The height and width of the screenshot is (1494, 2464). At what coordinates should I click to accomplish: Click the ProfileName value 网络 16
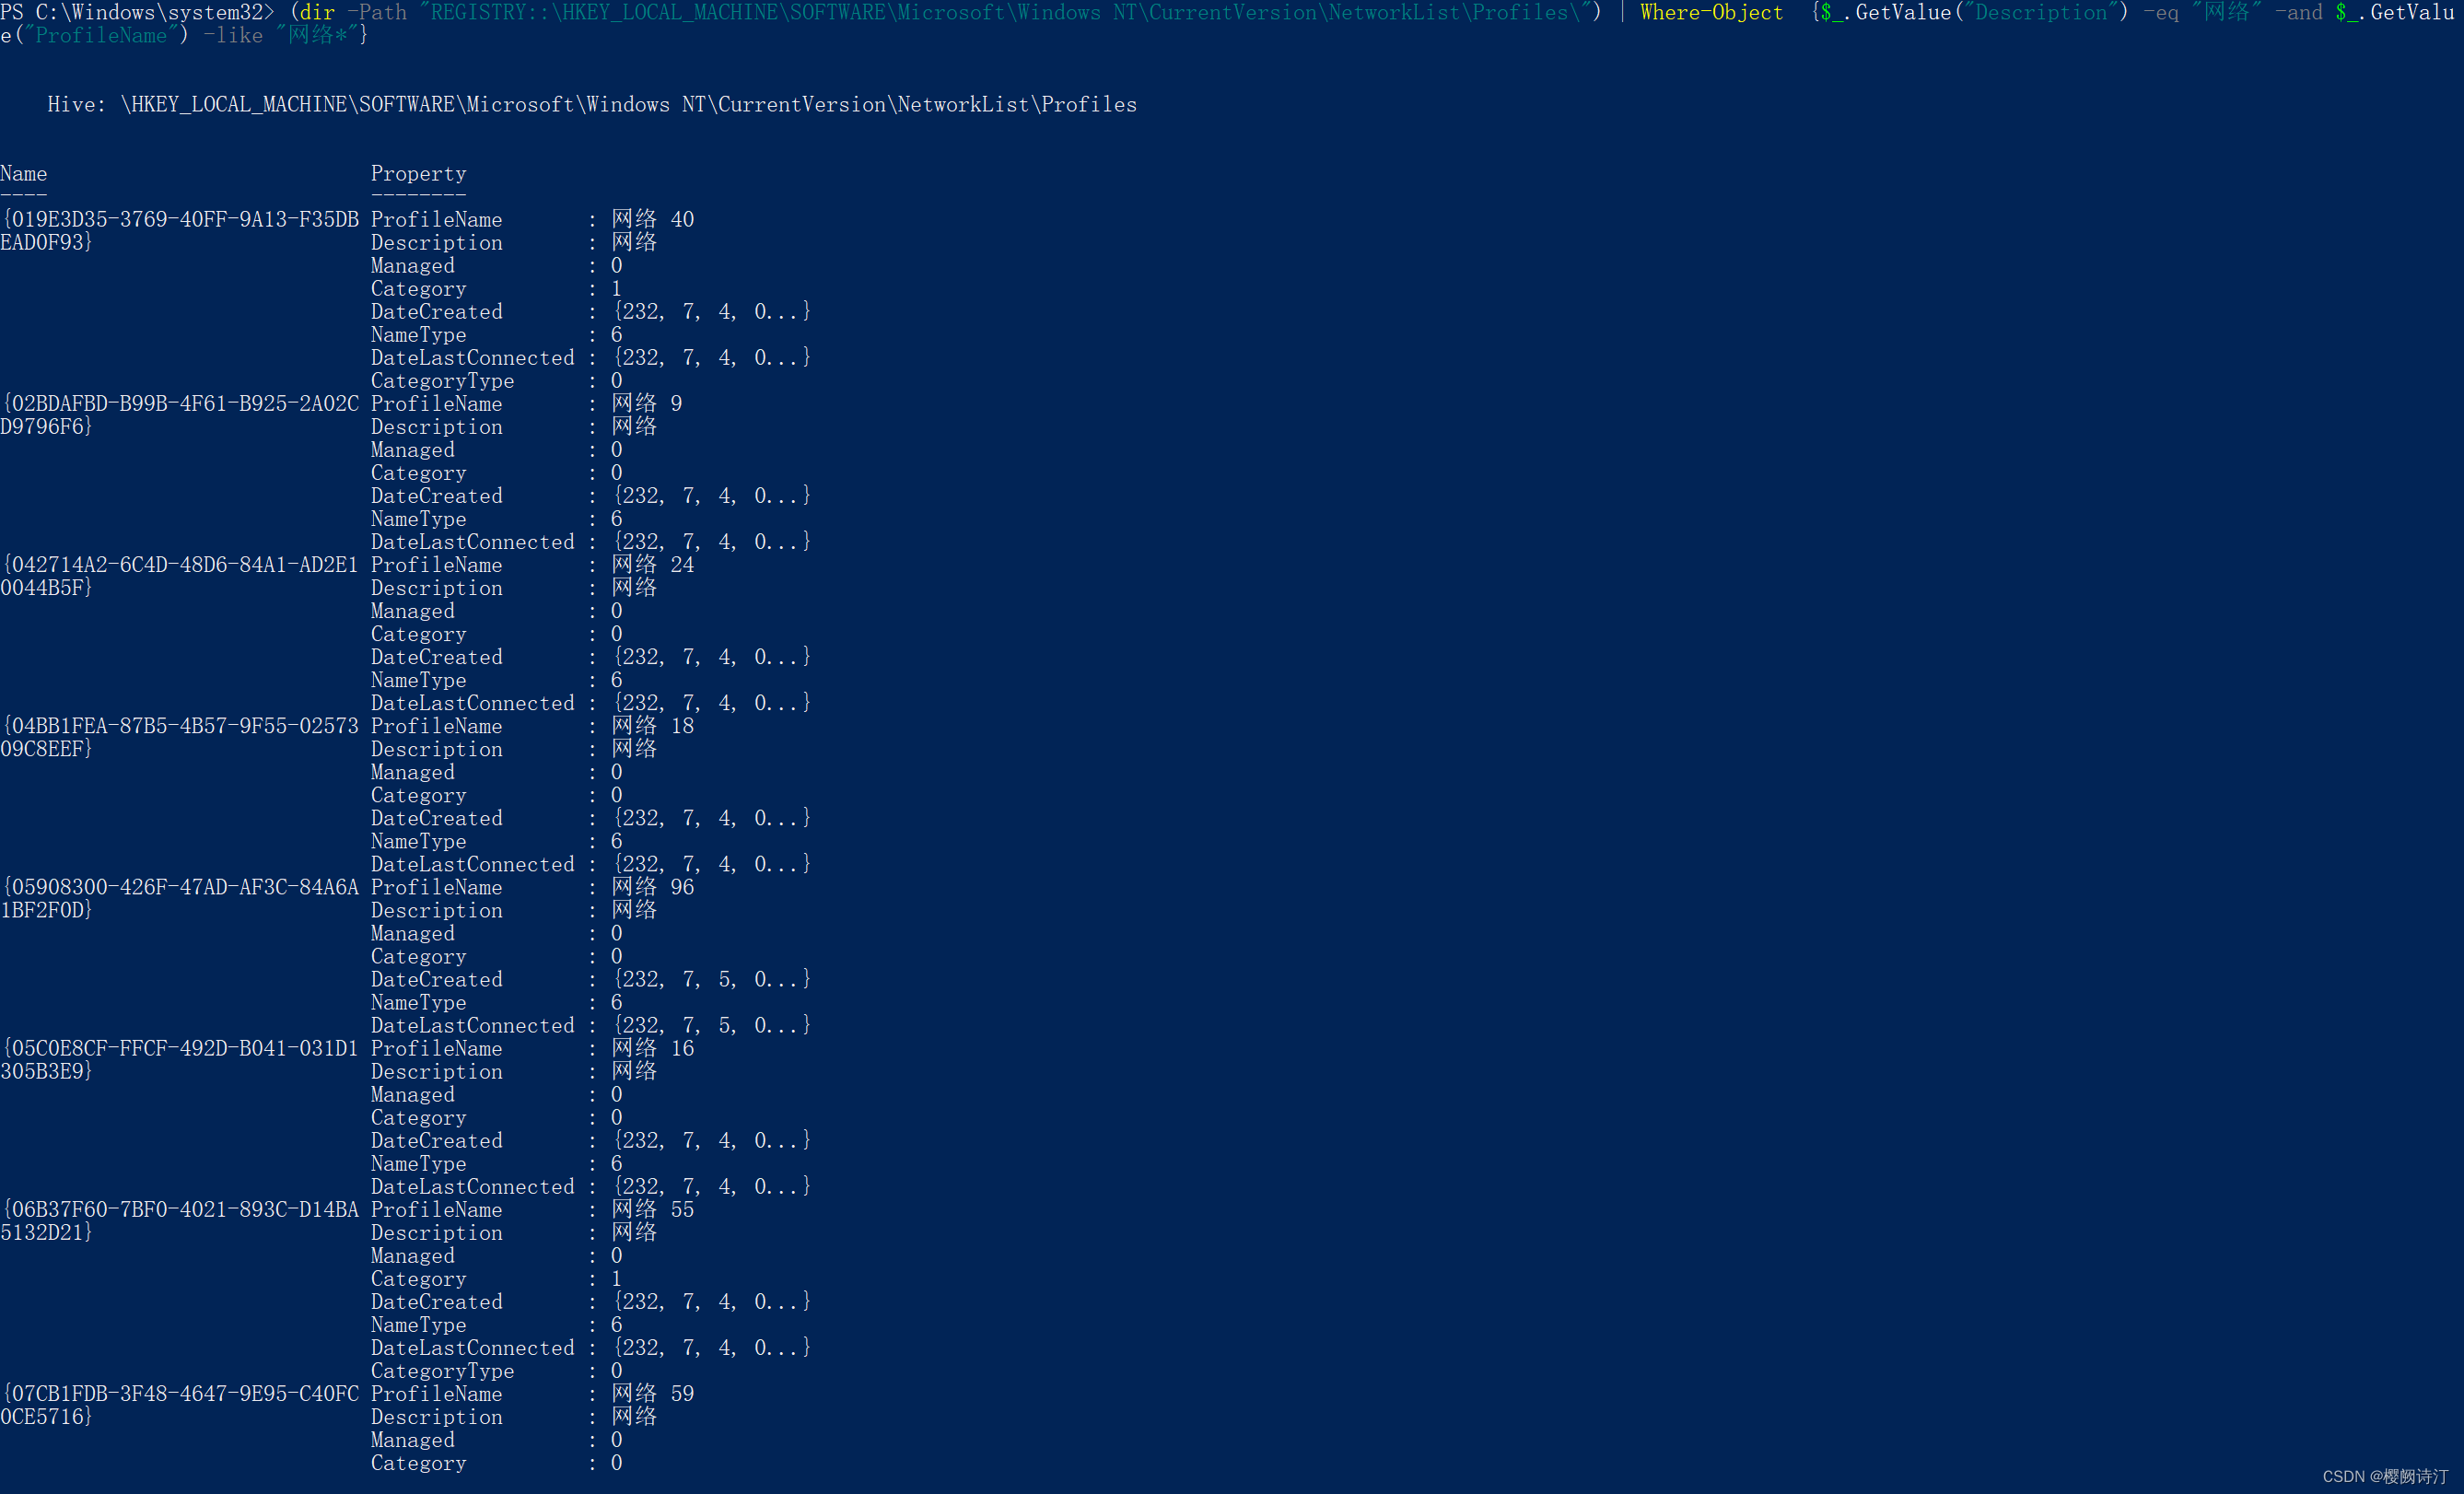point(653,1048)
